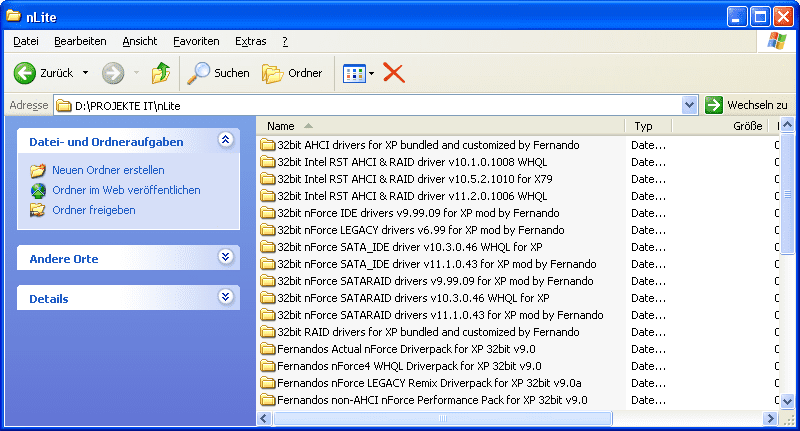Open the Datei menu
The width and height of the screenshot is (800, 431).
tap(26, 41)
